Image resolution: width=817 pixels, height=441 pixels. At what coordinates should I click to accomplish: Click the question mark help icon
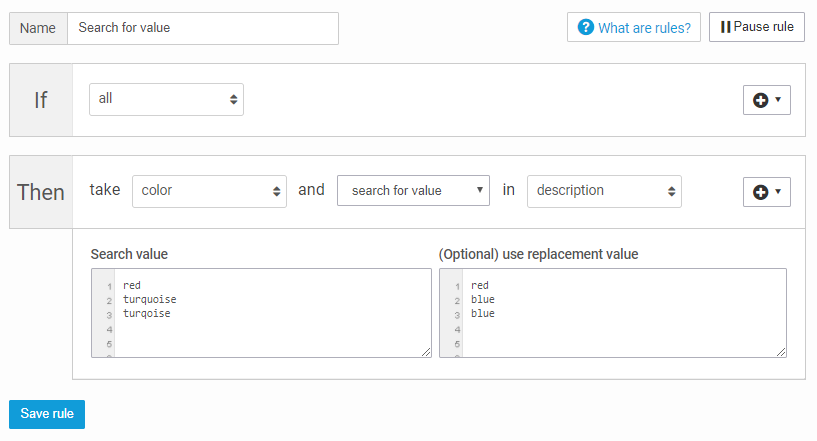586,28
